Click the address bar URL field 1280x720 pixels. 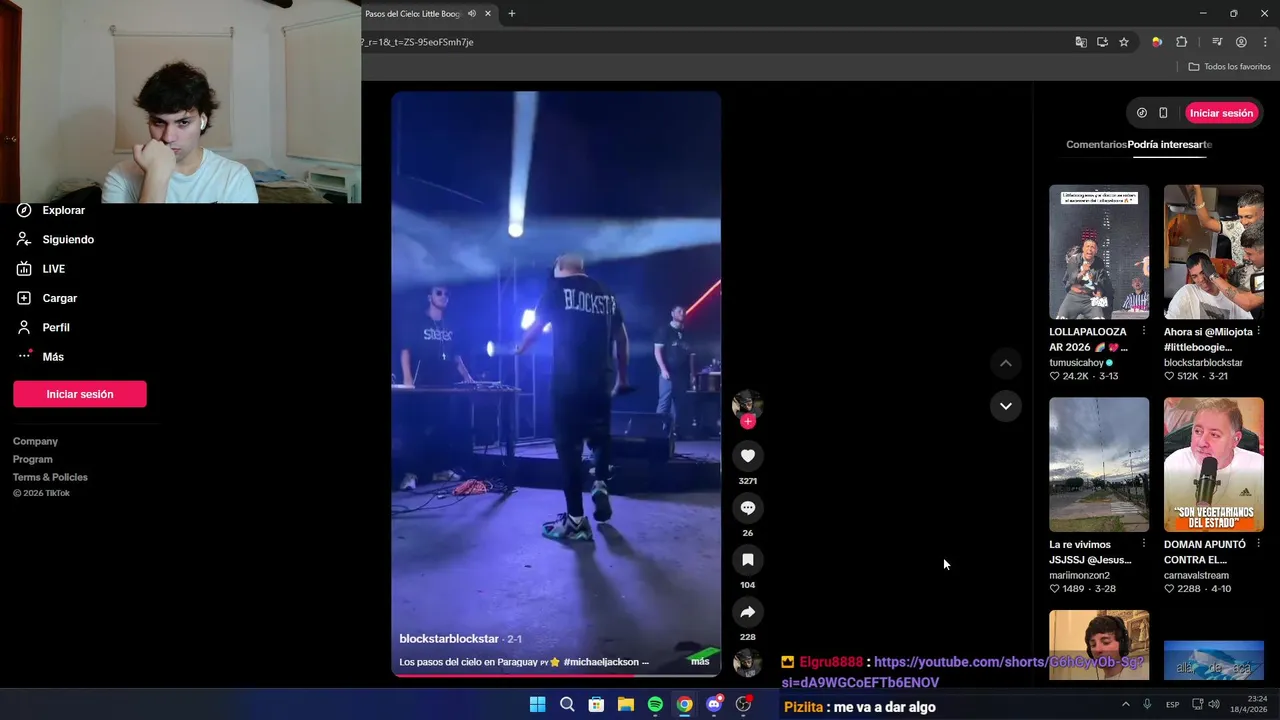700,42
